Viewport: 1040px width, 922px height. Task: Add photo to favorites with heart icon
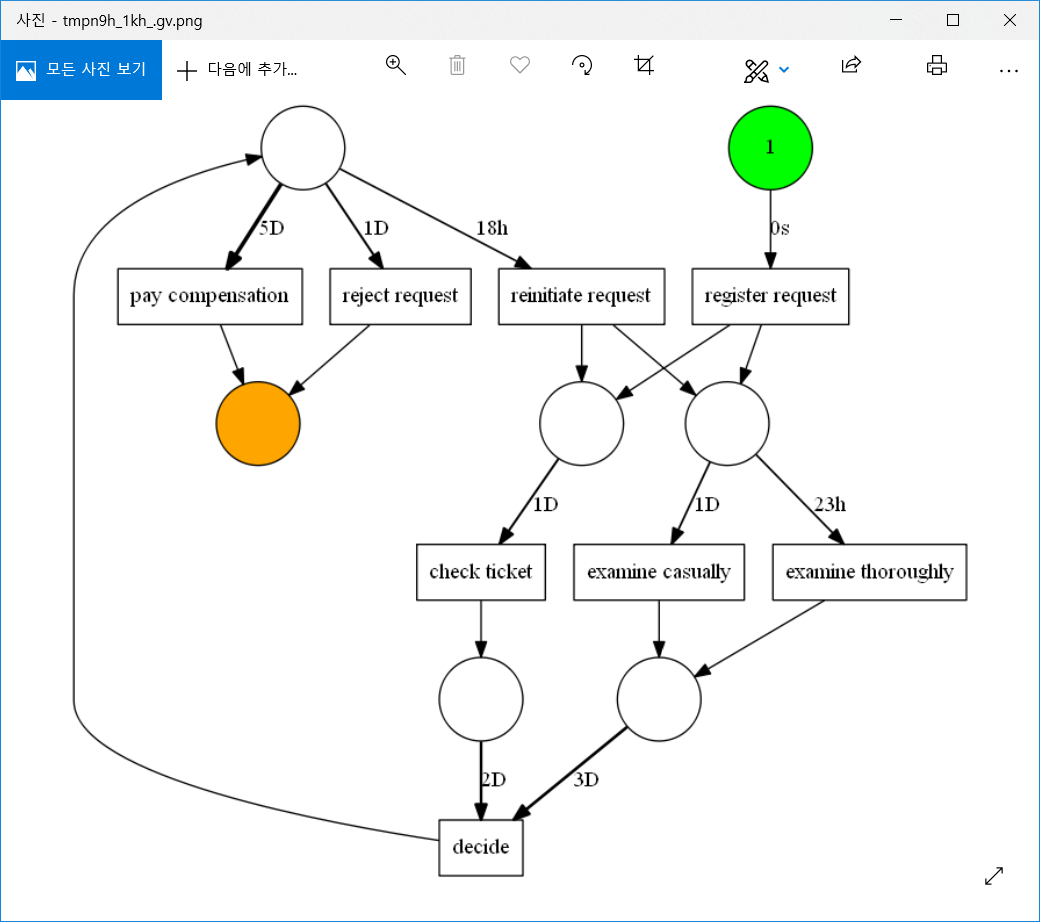point(519,65)
